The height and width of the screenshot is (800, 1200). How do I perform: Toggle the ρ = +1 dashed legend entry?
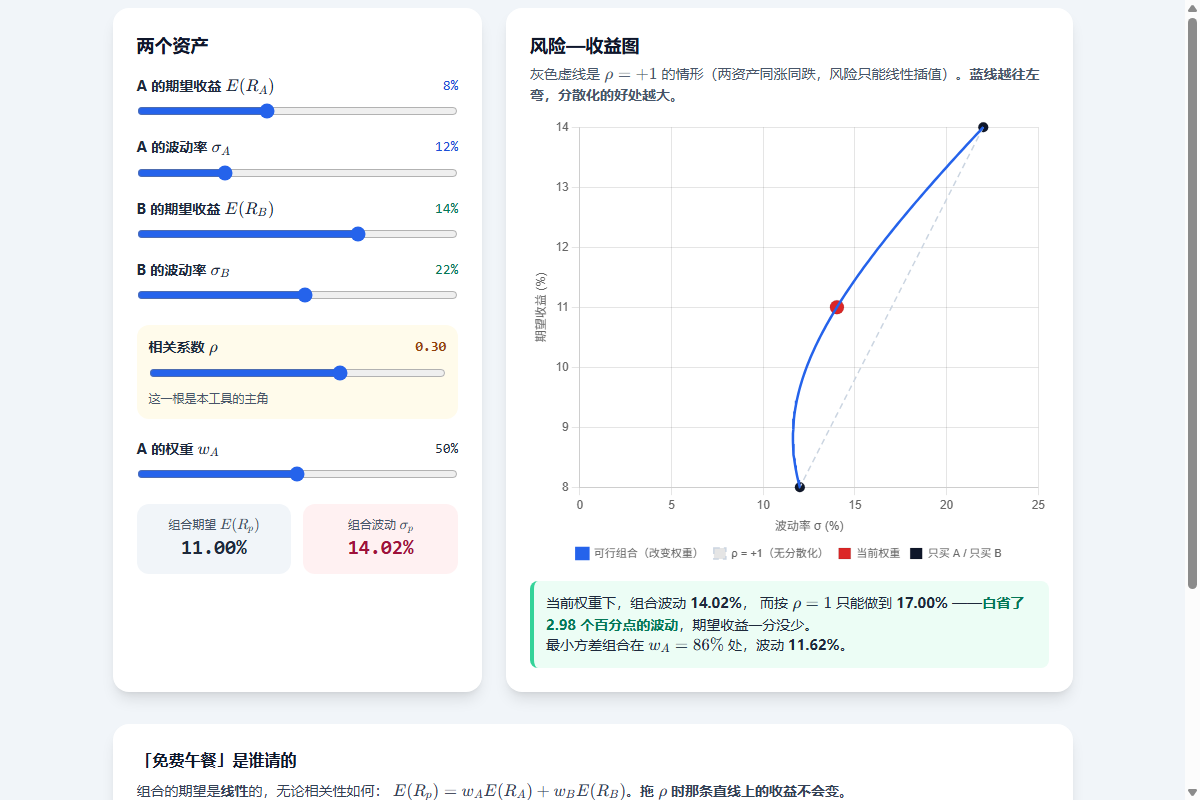(x=767, y=553)
